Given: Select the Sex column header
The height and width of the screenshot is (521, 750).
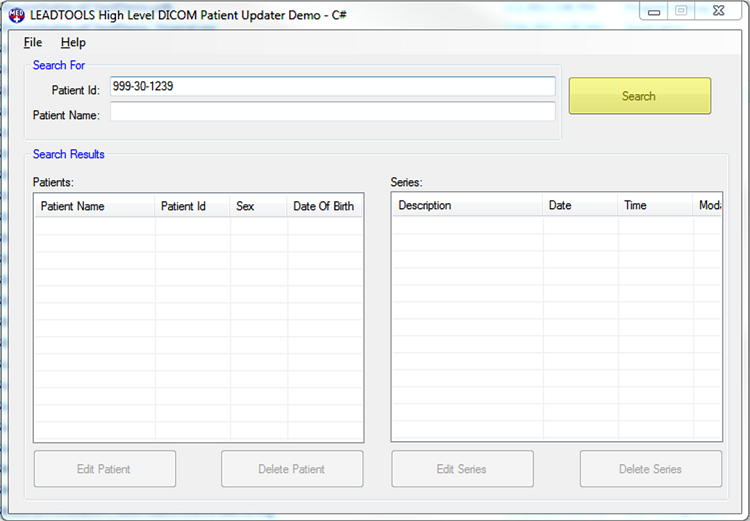Looking at the screenshot, I should [x=258, y=206].
